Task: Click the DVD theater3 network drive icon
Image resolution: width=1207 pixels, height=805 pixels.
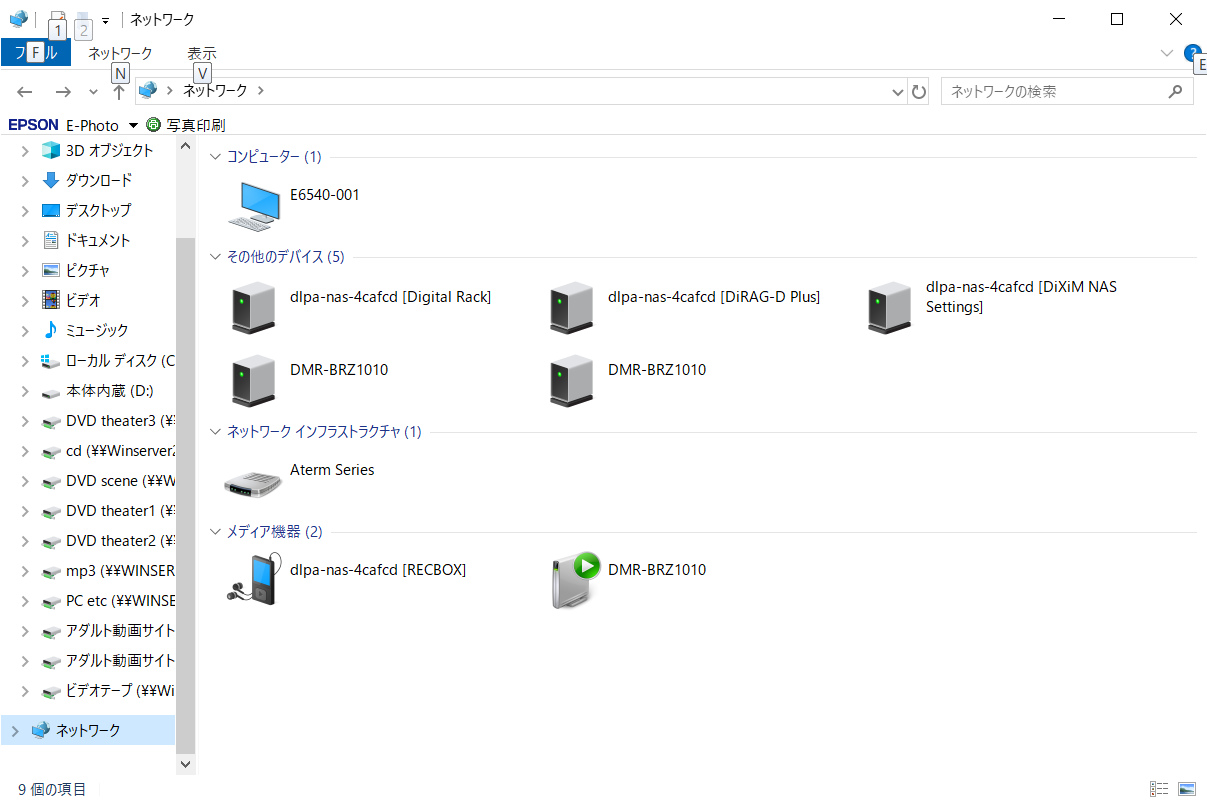Action: [x=51, y=422]
